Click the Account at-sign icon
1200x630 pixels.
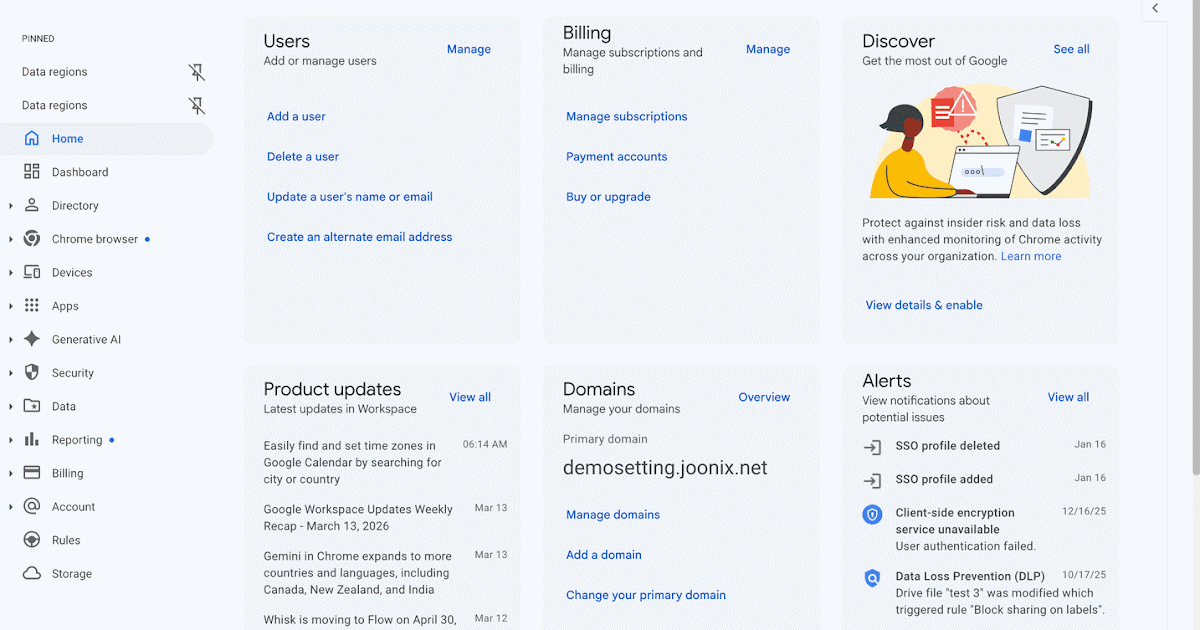click(32, 507)
